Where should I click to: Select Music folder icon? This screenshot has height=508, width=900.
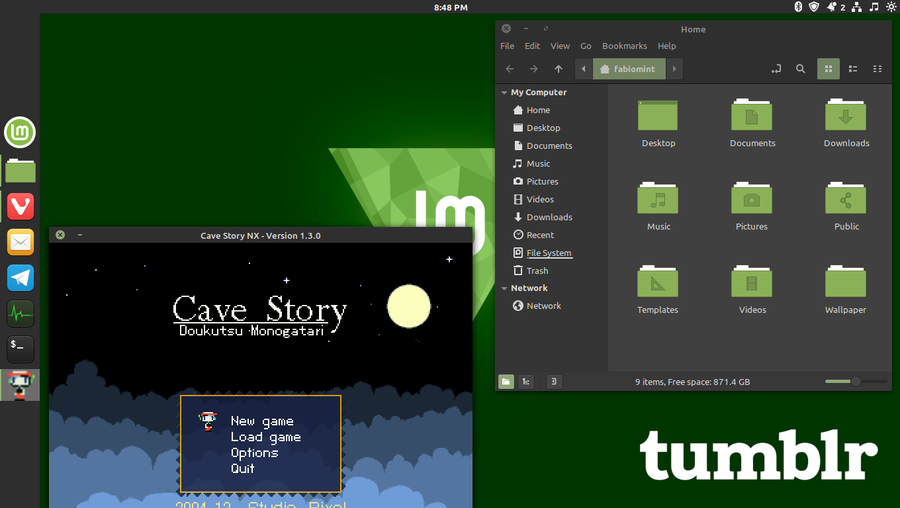658,199
